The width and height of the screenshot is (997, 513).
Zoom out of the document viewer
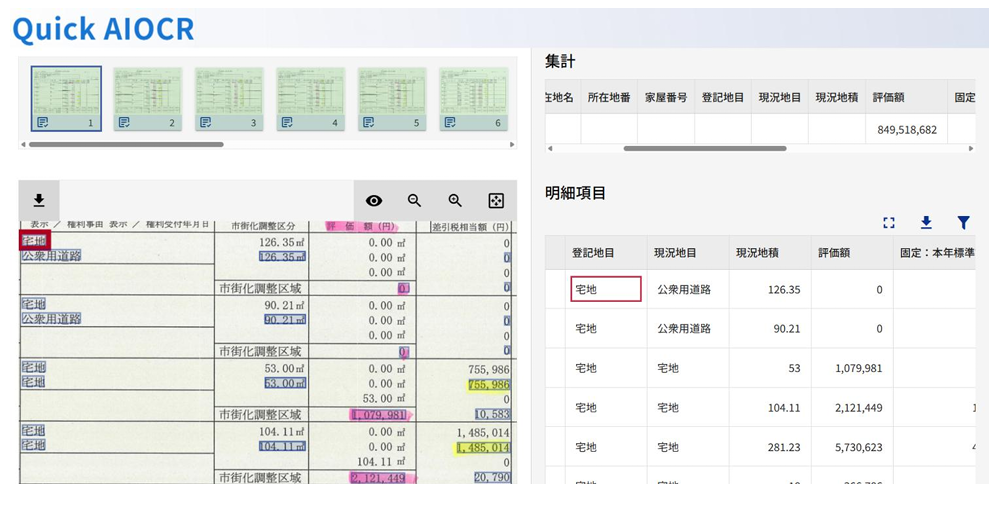click(x=414, y=201)
